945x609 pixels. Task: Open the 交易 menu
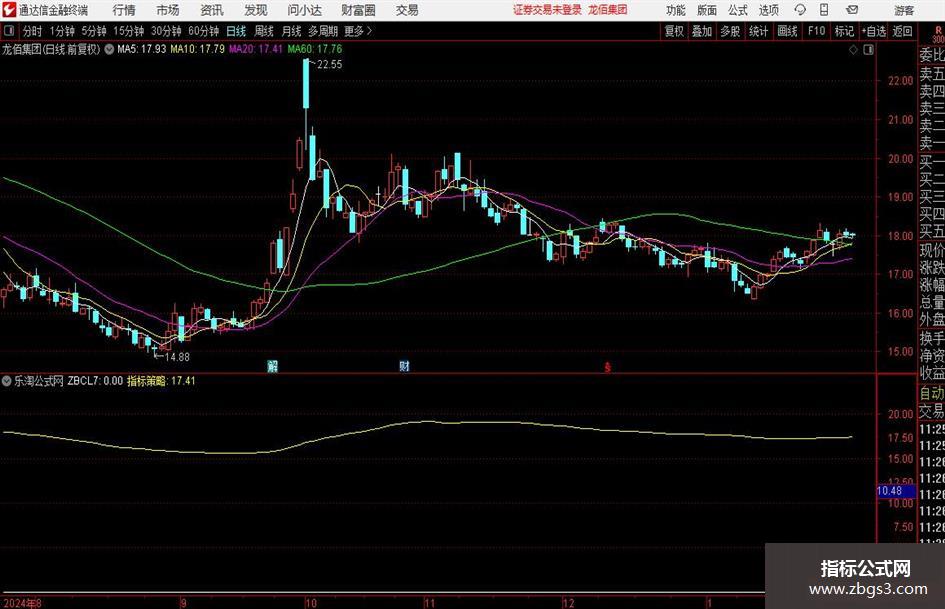[x=407, y=10]
